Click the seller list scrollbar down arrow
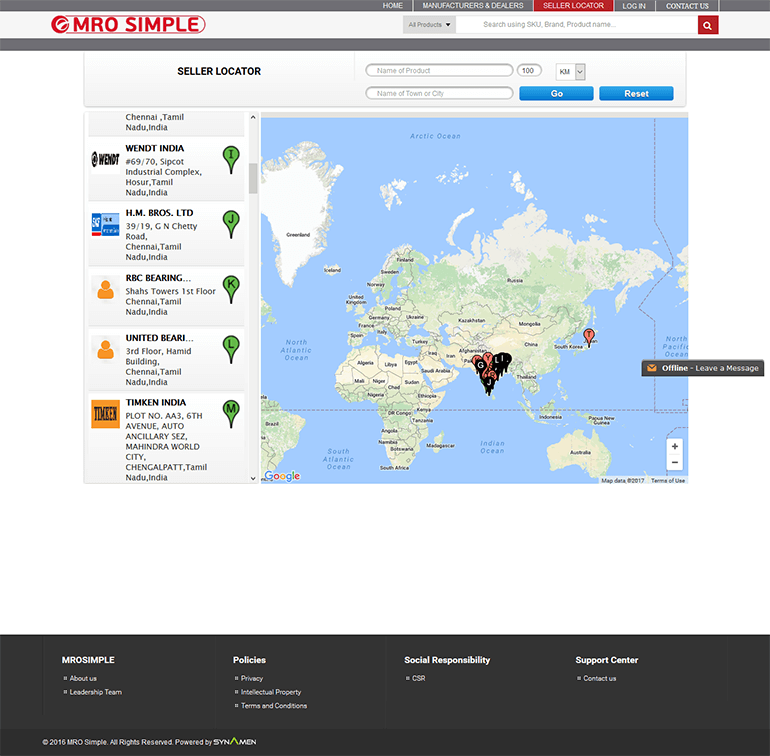Image resolution: width=770 pixels, height=756 pixels. (253, 478)
